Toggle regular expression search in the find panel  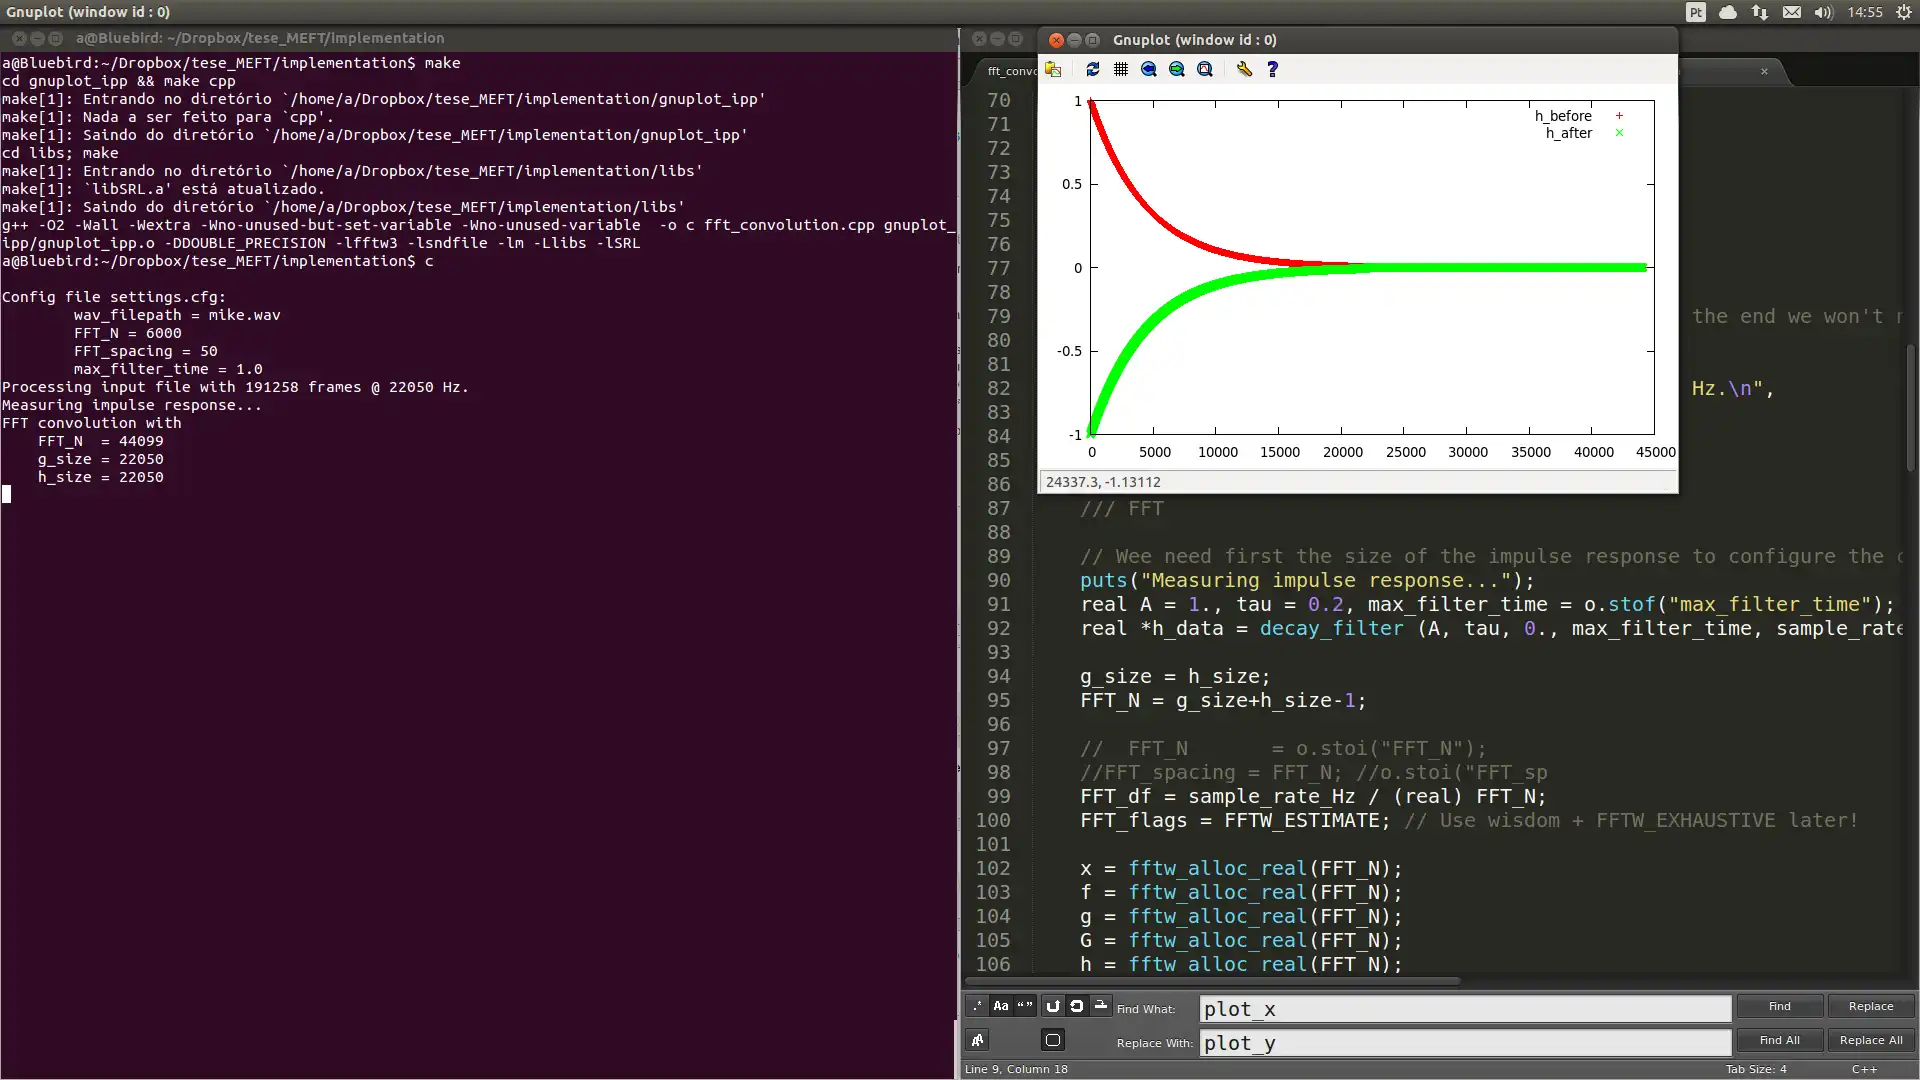pos(977,1006)
